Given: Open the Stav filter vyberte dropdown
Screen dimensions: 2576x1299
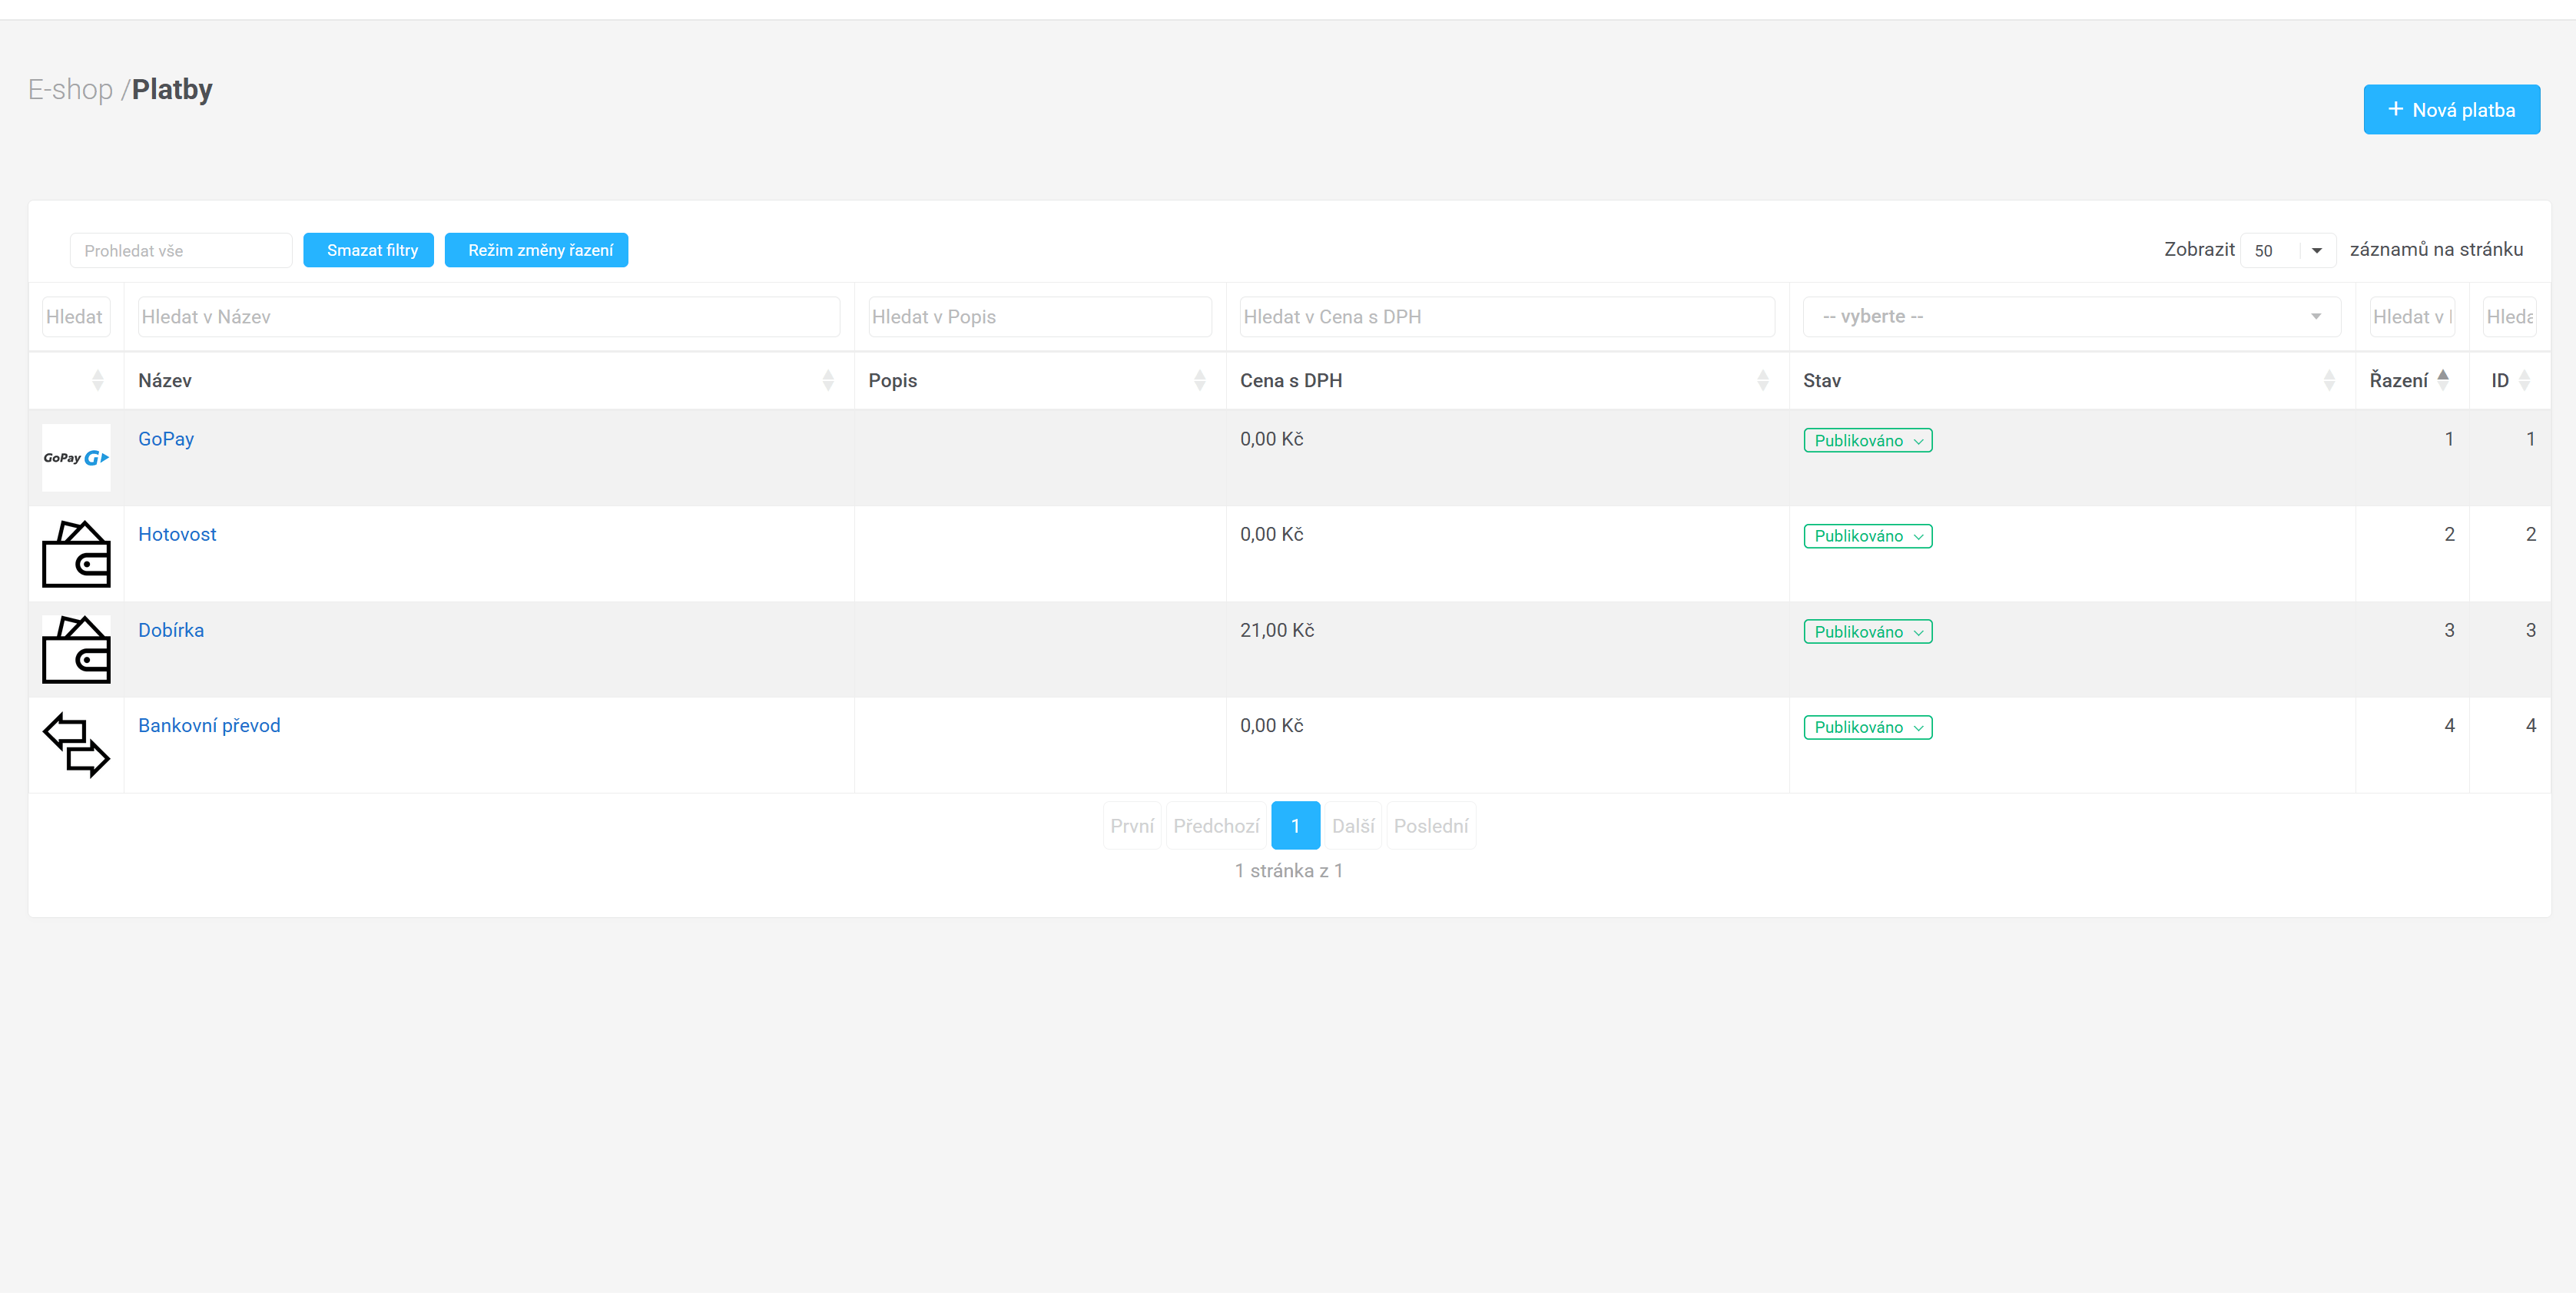Looking at the screenshot, I should tap(2070, 317).
